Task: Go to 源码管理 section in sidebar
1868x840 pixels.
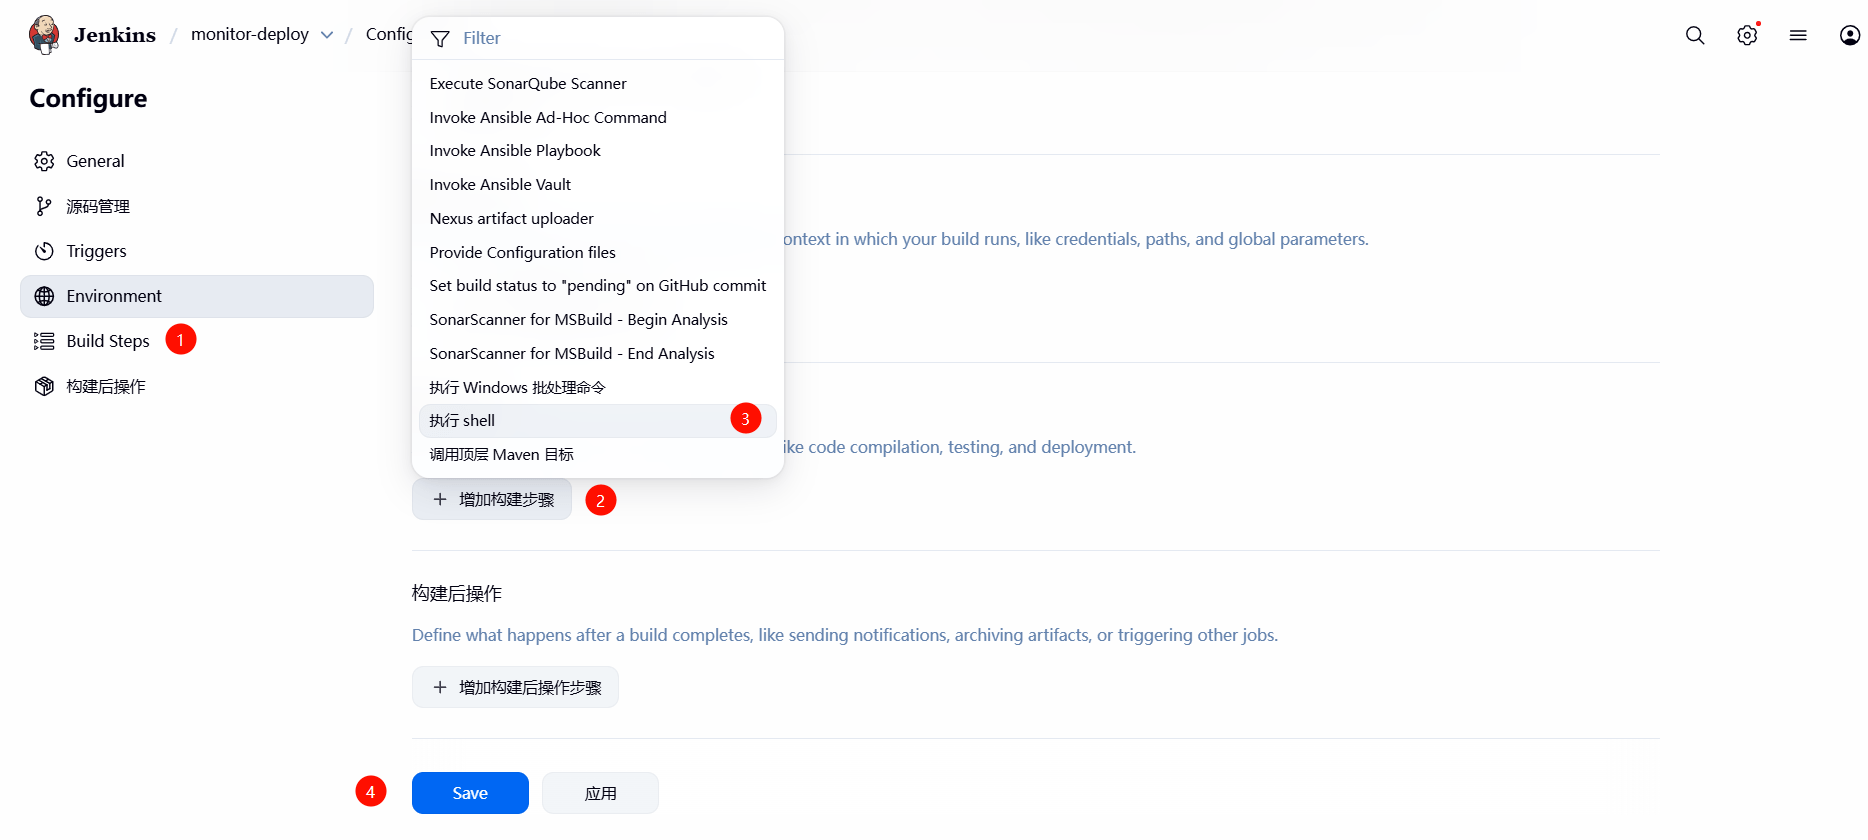Action: coord(98,206)
